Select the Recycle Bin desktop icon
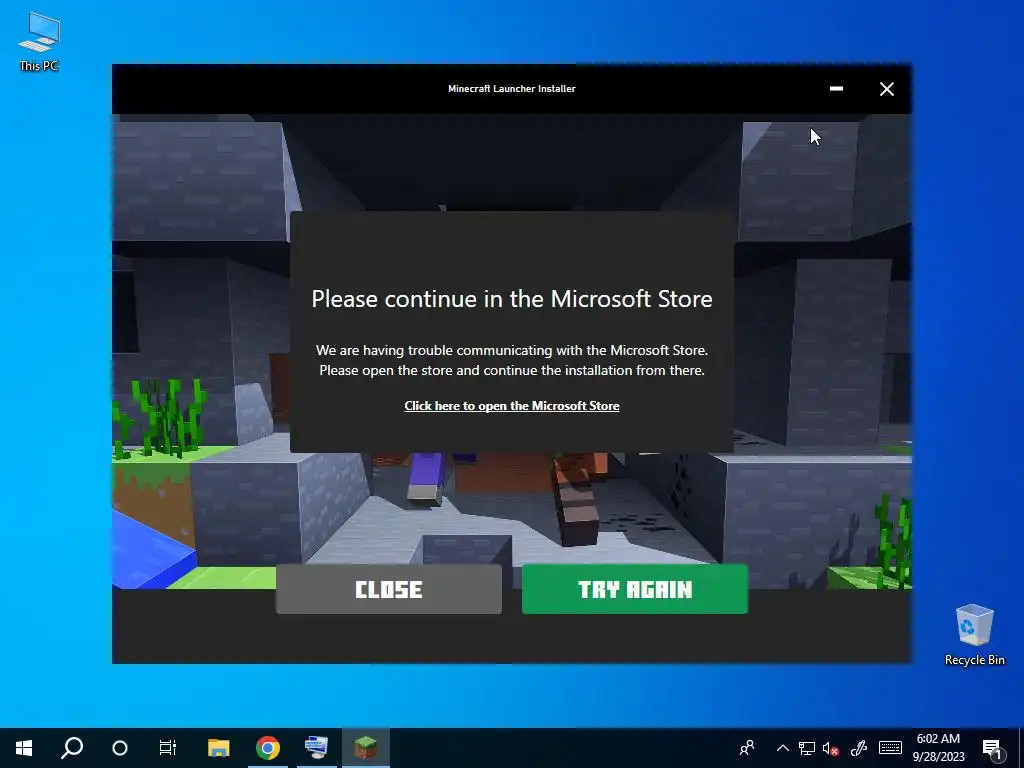Viewport: 1024px width, 768px height. [974, 635]
